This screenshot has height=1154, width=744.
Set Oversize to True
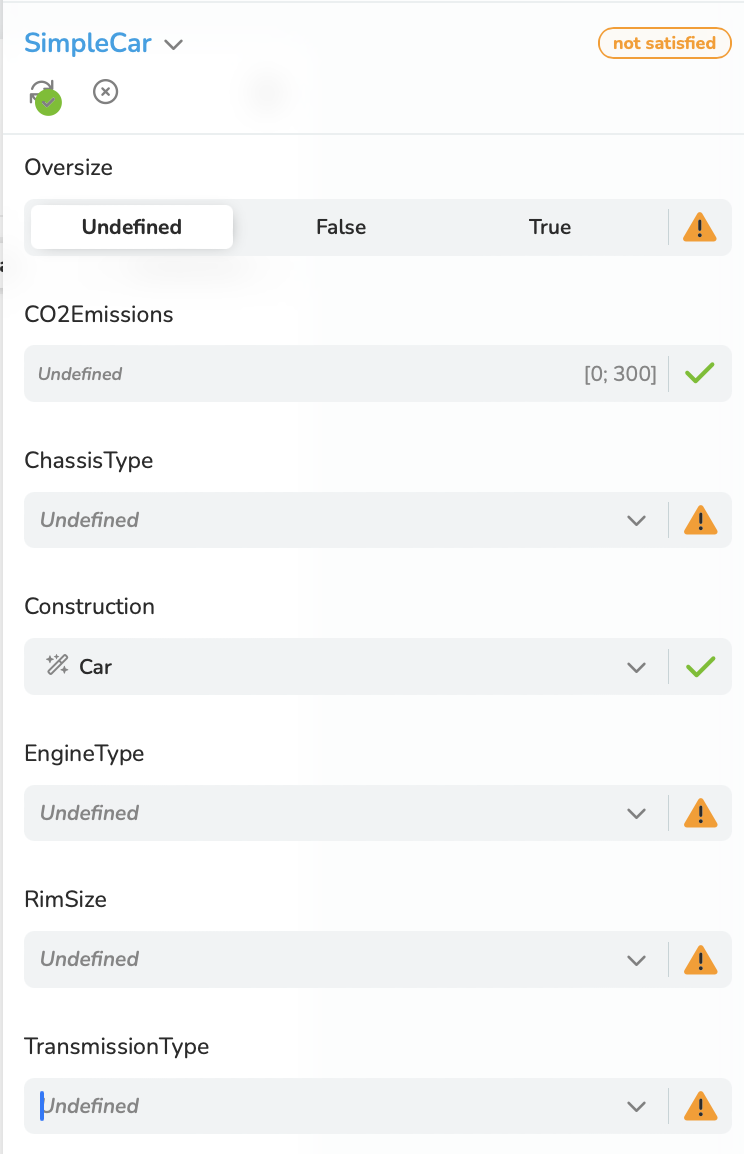pyautogui.click(x=550, y=227)
